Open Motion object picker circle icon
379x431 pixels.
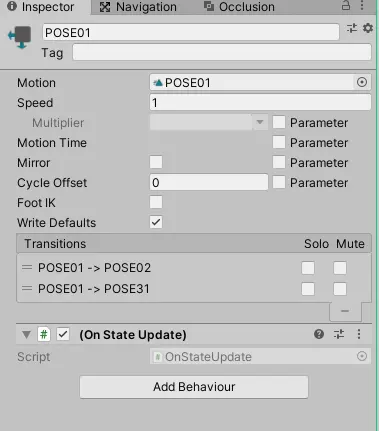click(362, 82)
